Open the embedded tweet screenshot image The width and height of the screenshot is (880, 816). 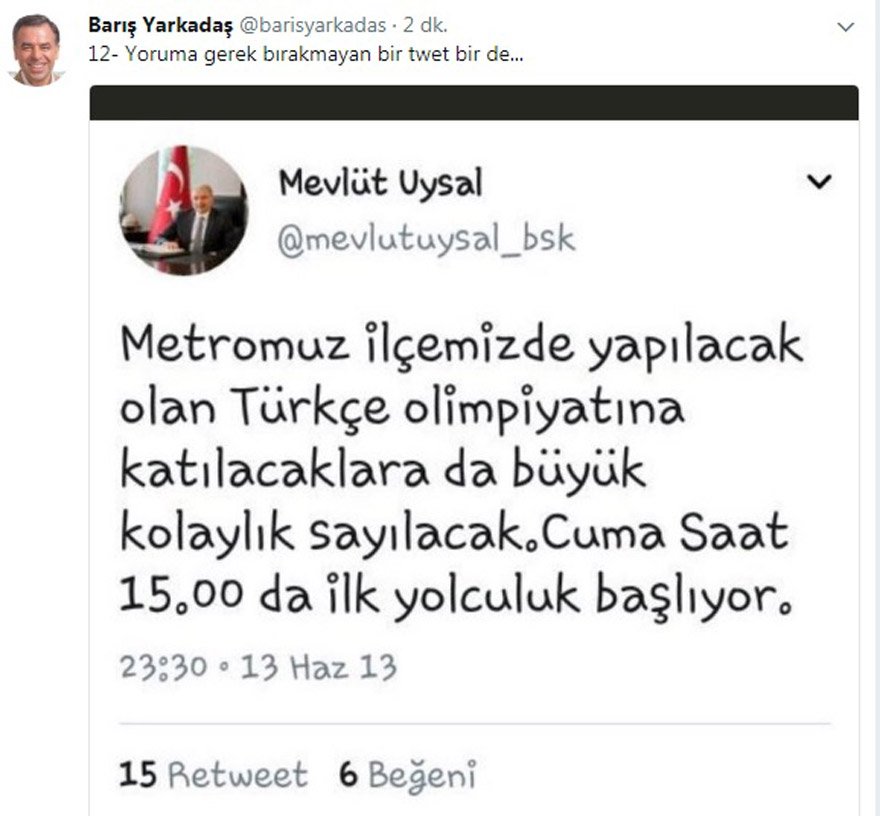474,451
